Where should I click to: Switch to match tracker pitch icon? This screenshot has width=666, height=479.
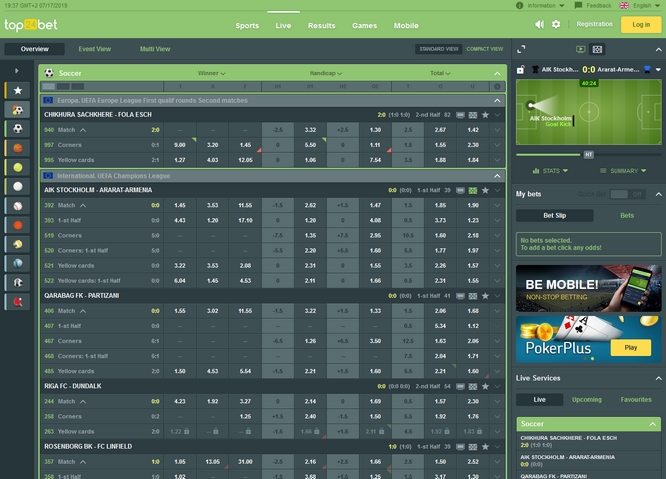(x=597, y=49)
